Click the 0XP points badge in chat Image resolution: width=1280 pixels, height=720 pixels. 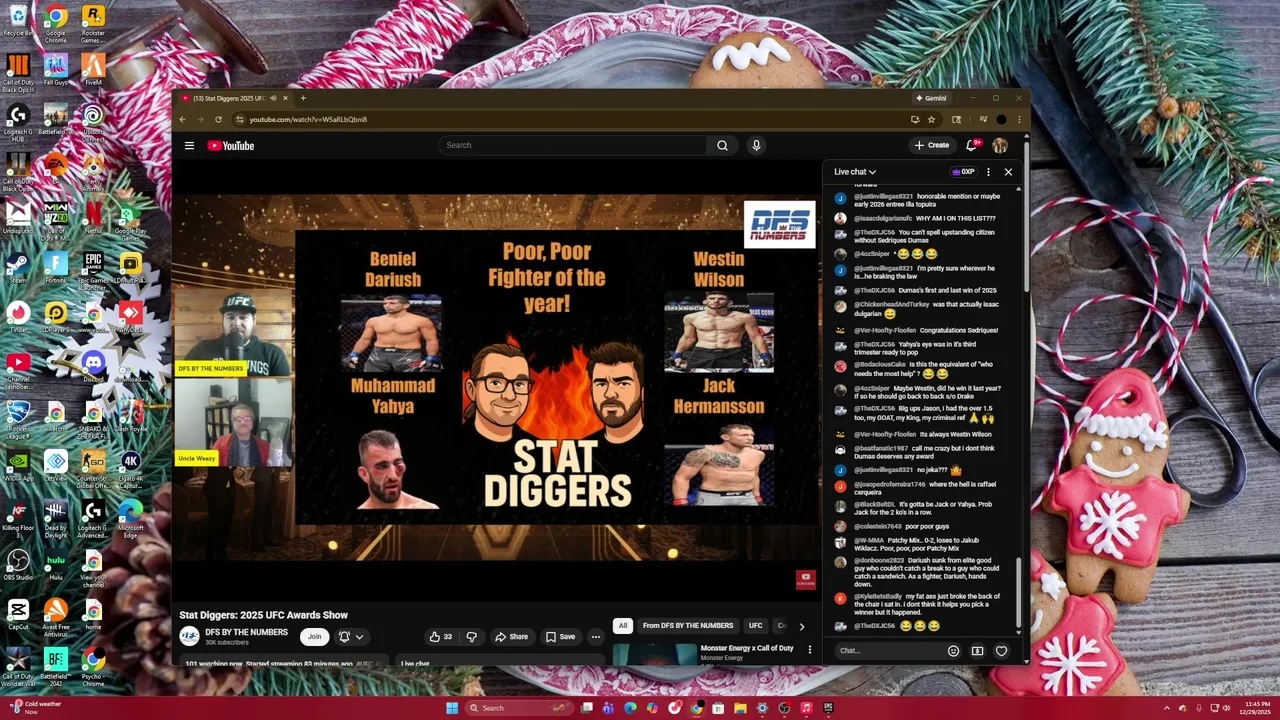[964, 172]
